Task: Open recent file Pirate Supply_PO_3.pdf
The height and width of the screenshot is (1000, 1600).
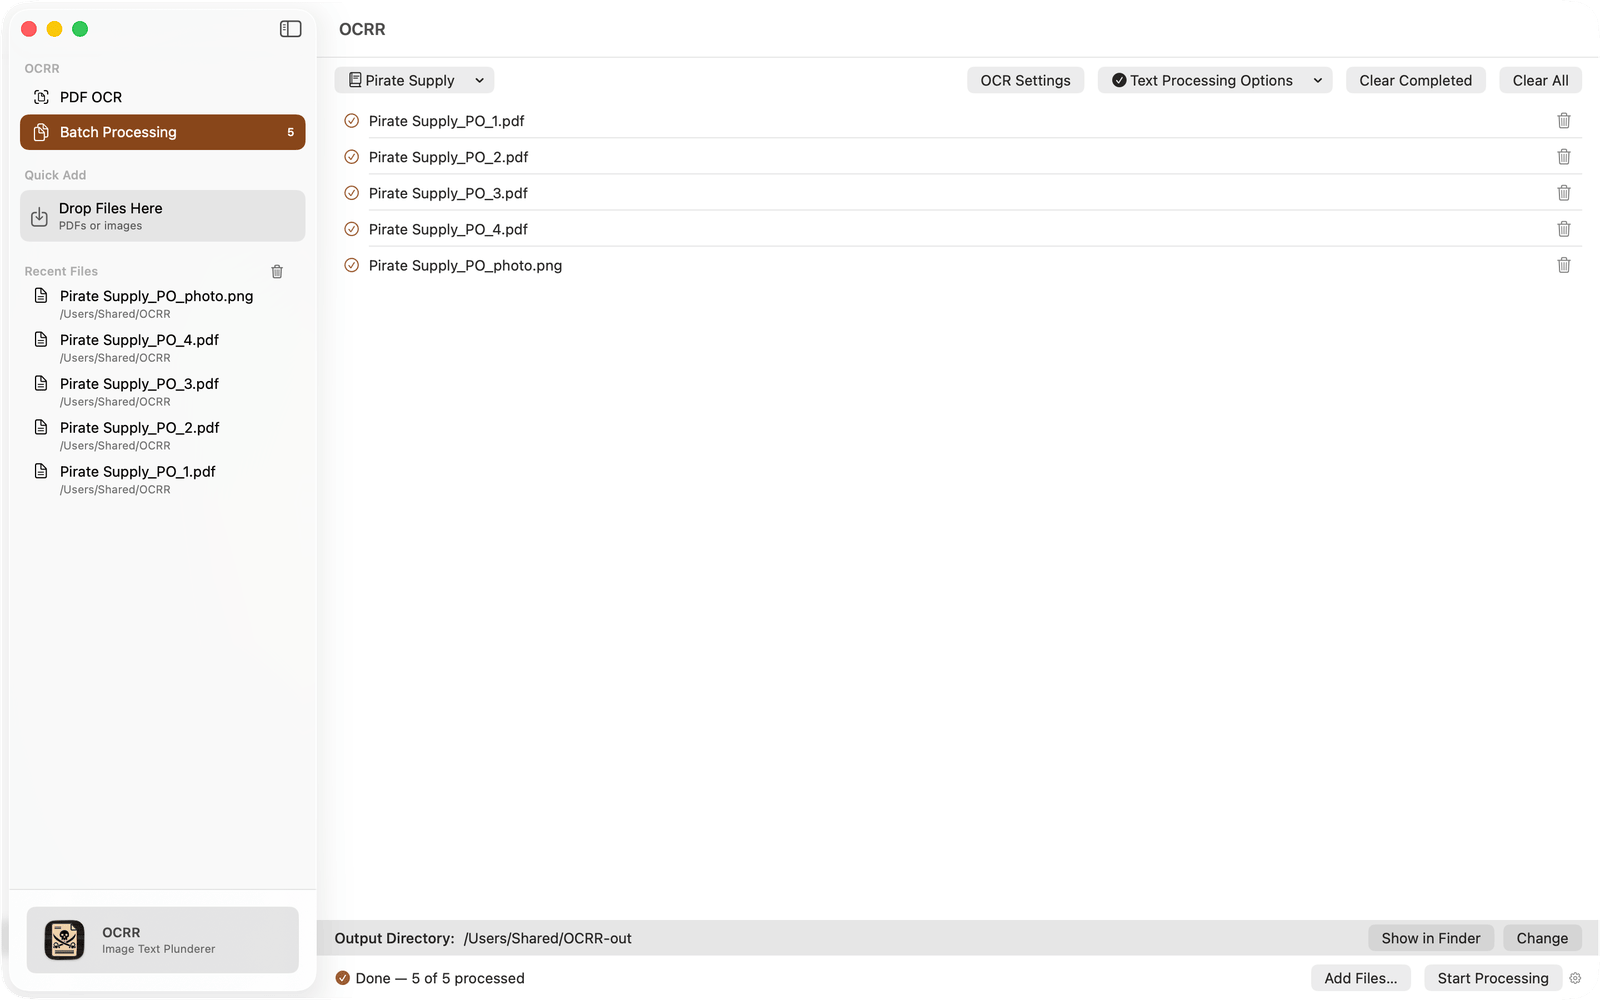Action: pyautogui.click(x=162, y=392)
